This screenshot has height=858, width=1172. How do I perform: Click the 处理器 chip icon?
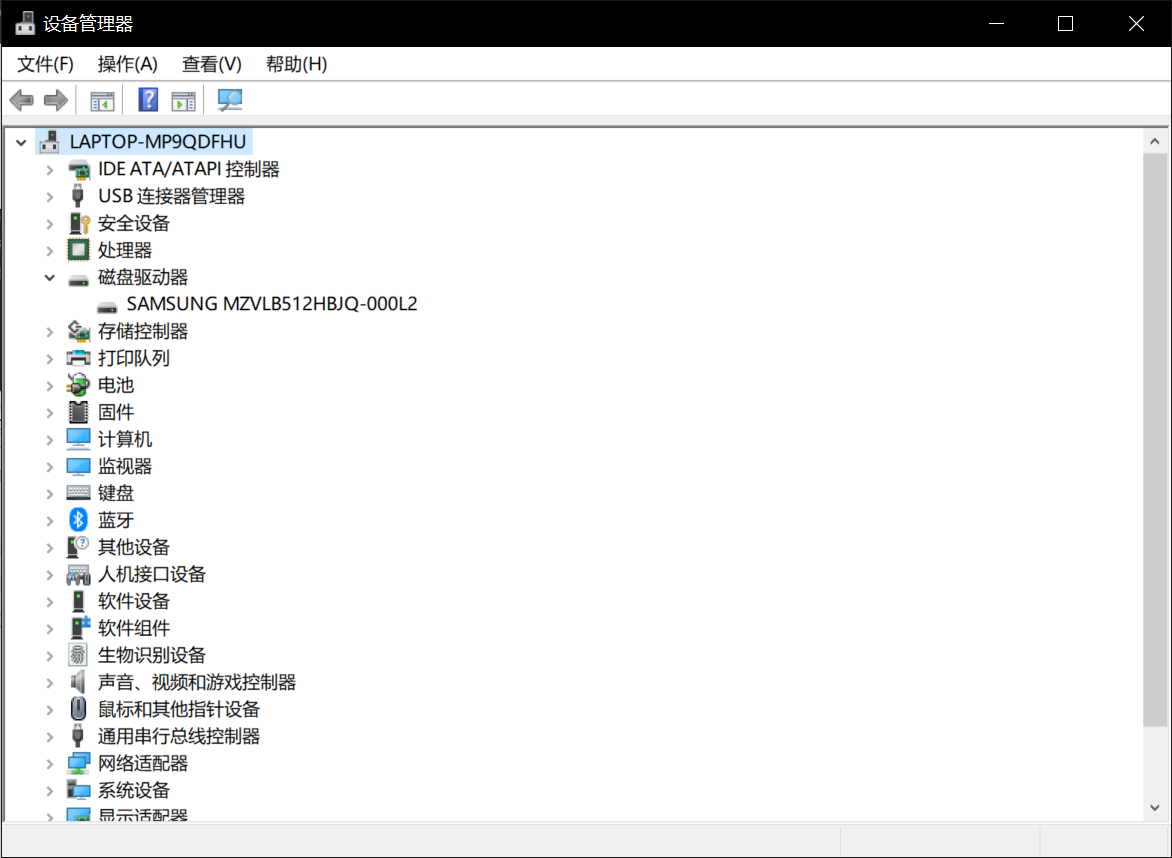78,250
